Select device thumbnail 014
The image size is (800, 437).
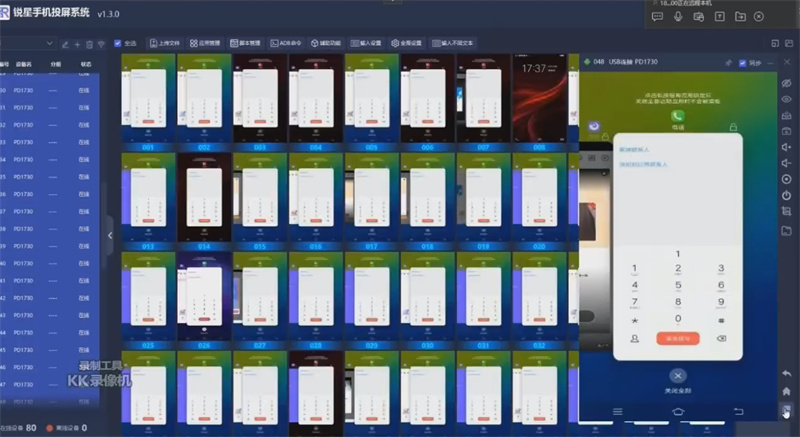coord(204,198)
